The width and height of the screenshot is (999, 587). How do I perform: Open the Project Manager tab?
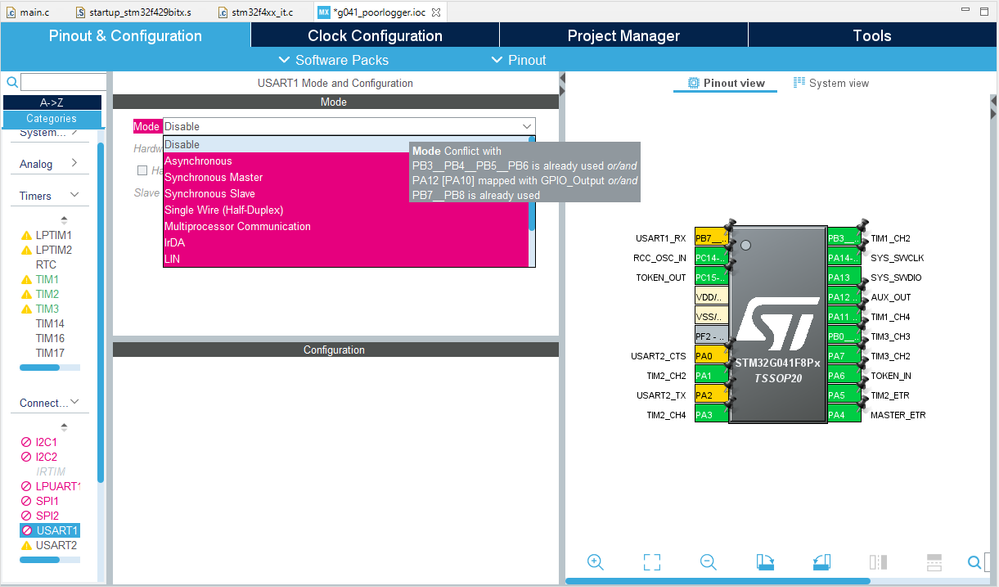[x=624, y=36]
